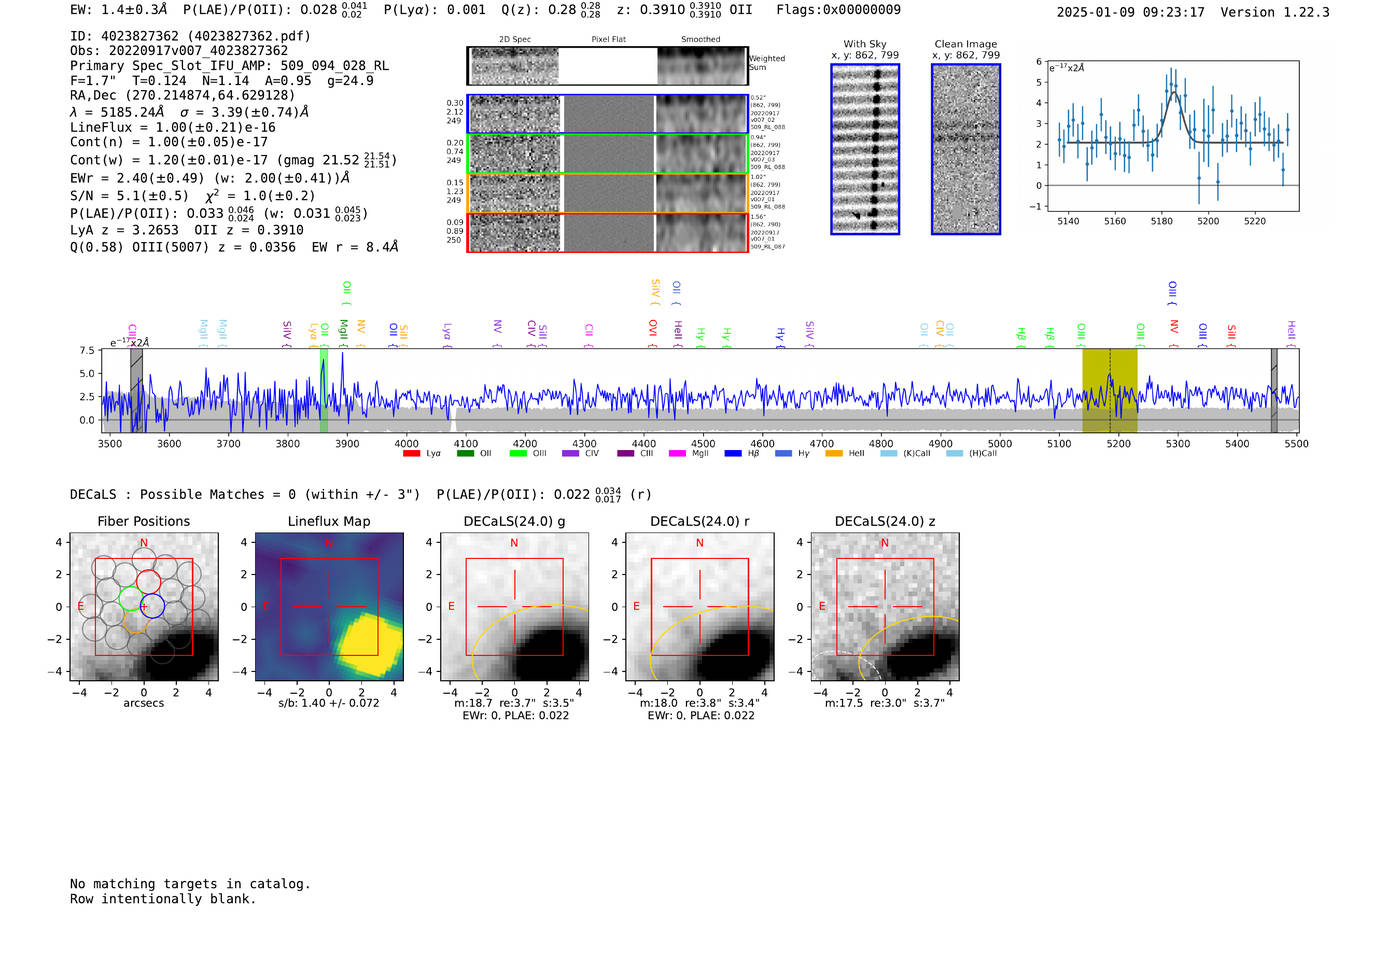The width and height of the screenshot is (1400, 953).
Task: Click the Q(0.58) OIII(5007) line
Action: 234,247
